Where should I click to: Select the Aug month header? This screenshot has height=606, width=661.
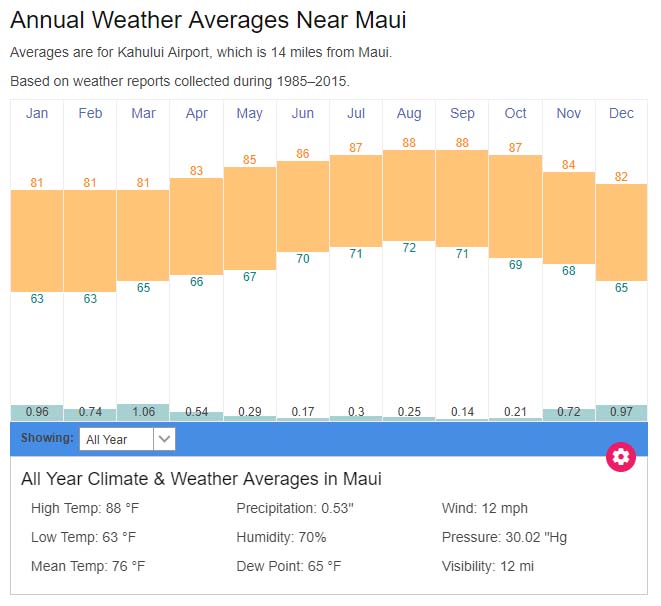409,113
